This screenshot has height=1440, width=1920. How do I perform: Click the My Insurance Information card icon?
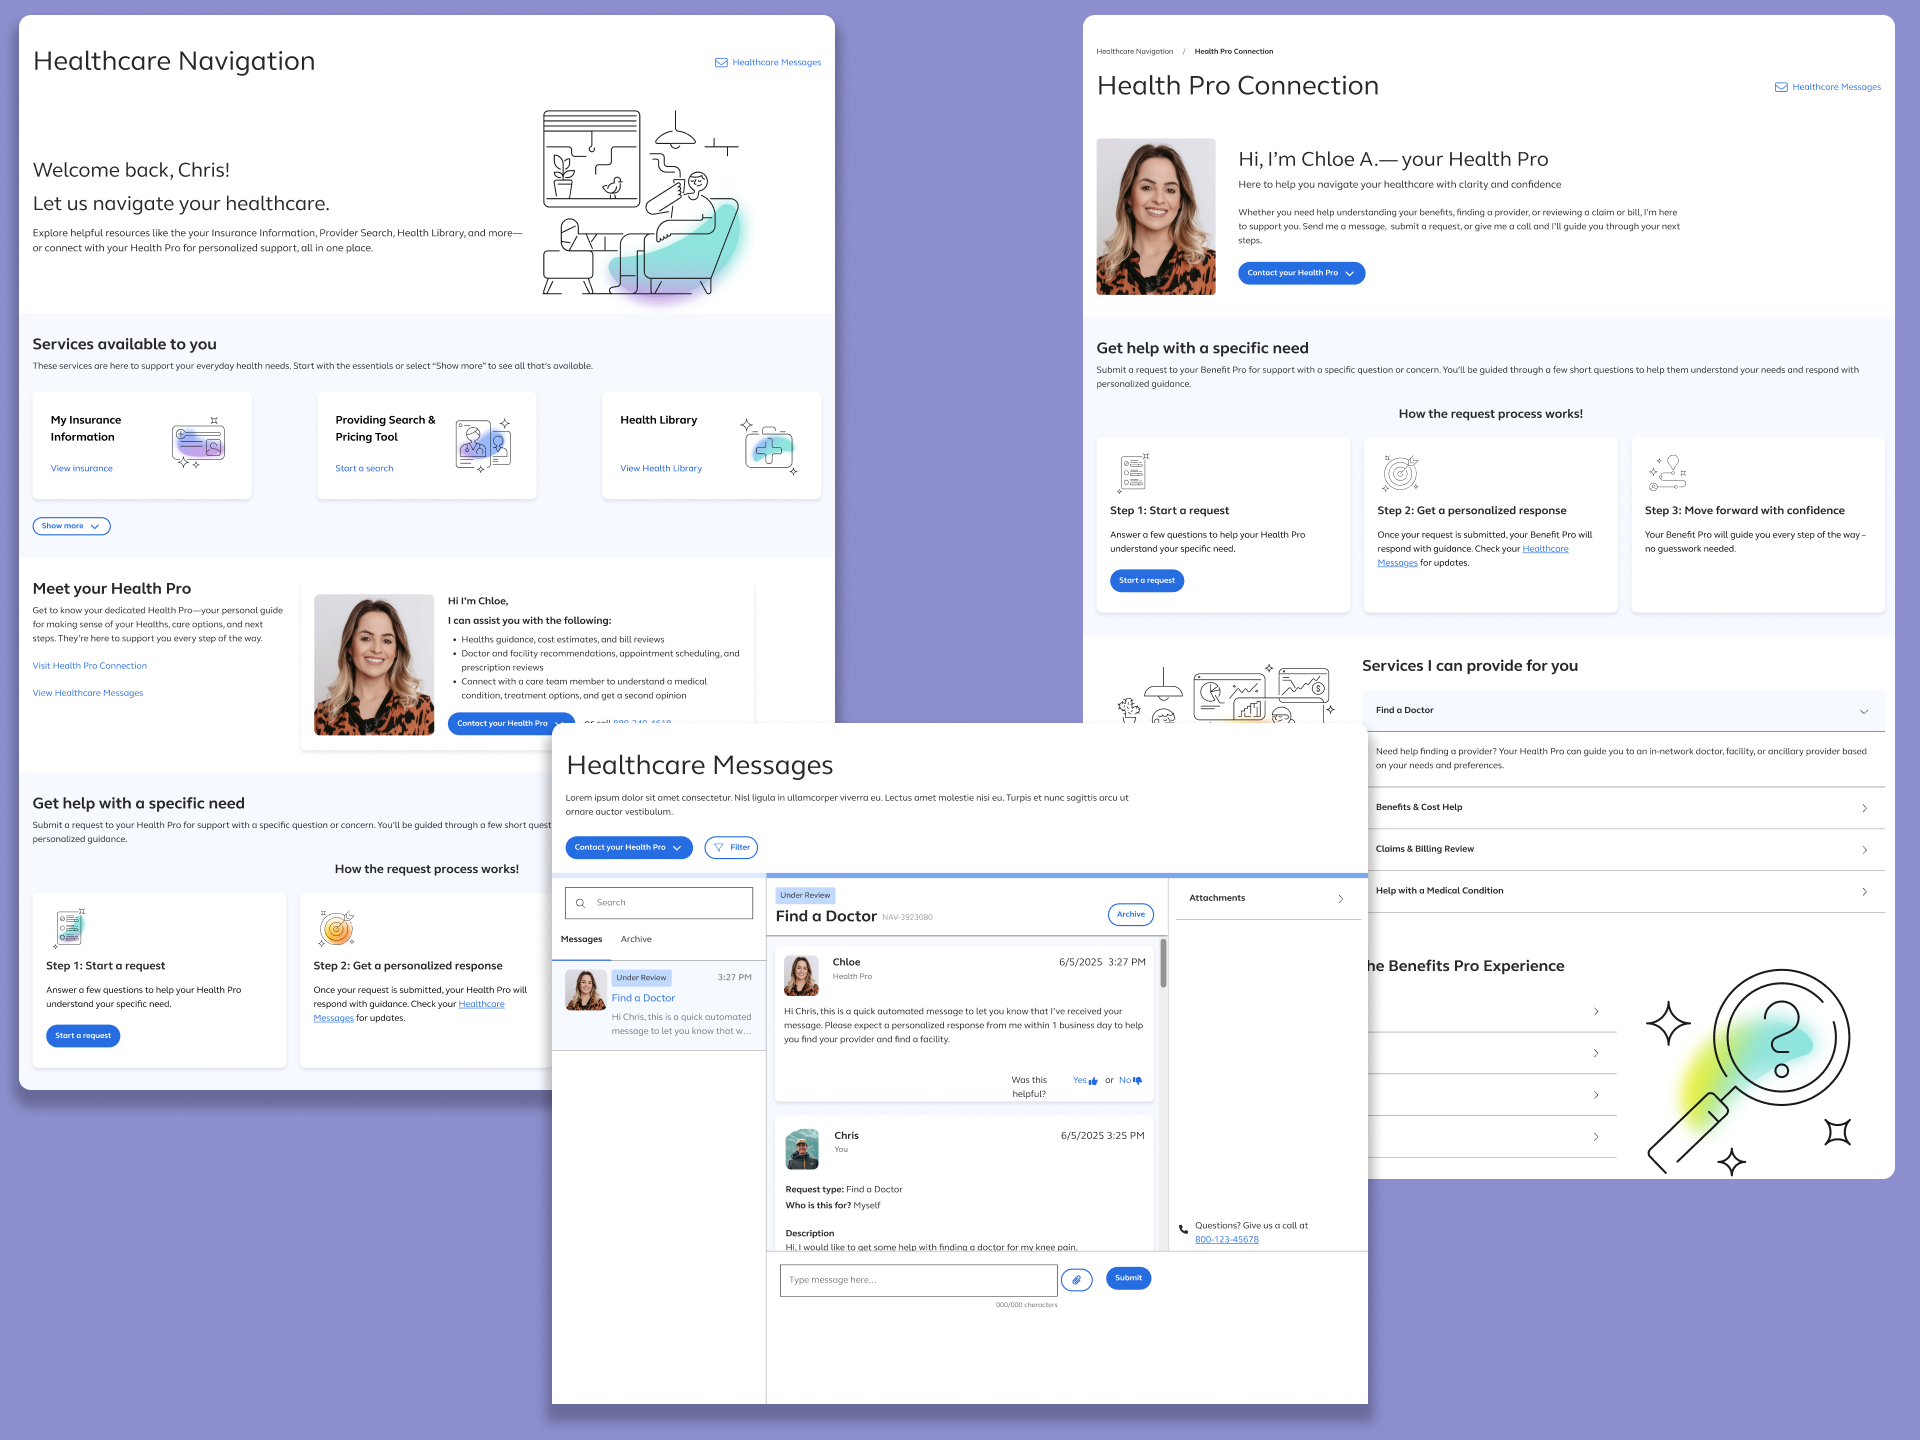198,442
